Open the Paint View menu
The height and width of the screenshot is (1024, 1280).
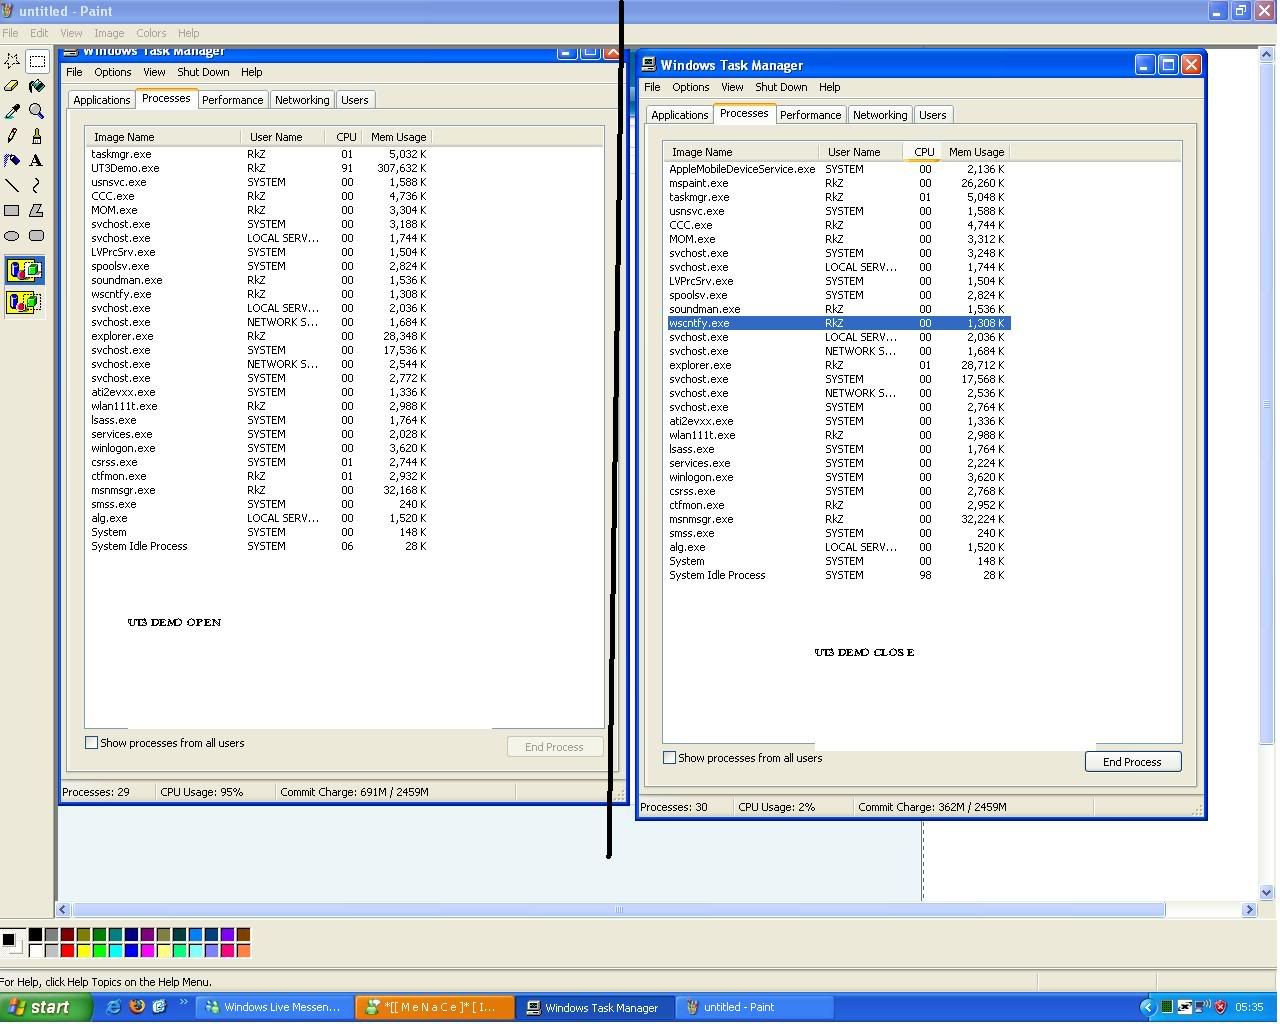point(71,33)
